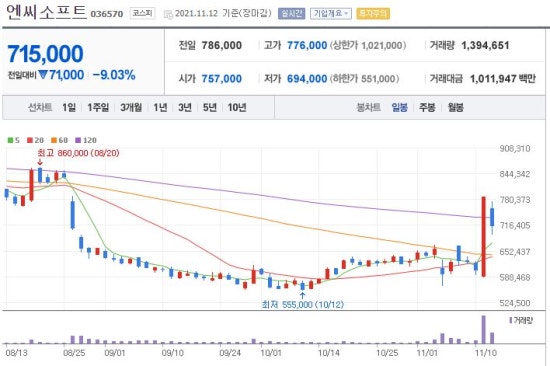Select the 3개월 line chart tab
The width and height of the screenshot is (550, 366).
pos(131,107)
